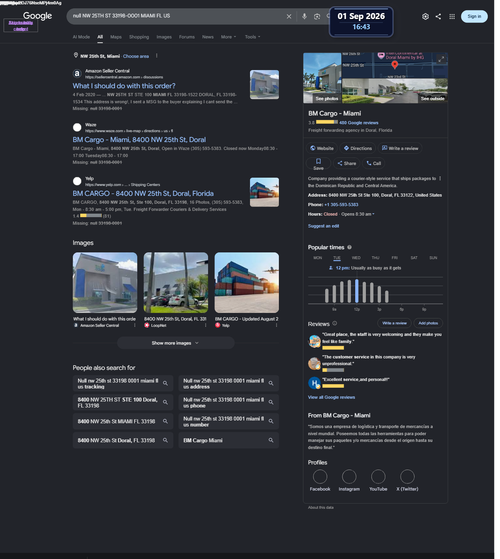The height and width of the screenshot is (559, 500).
Task: Select WED in popular times
Action: tap(356, 258)
